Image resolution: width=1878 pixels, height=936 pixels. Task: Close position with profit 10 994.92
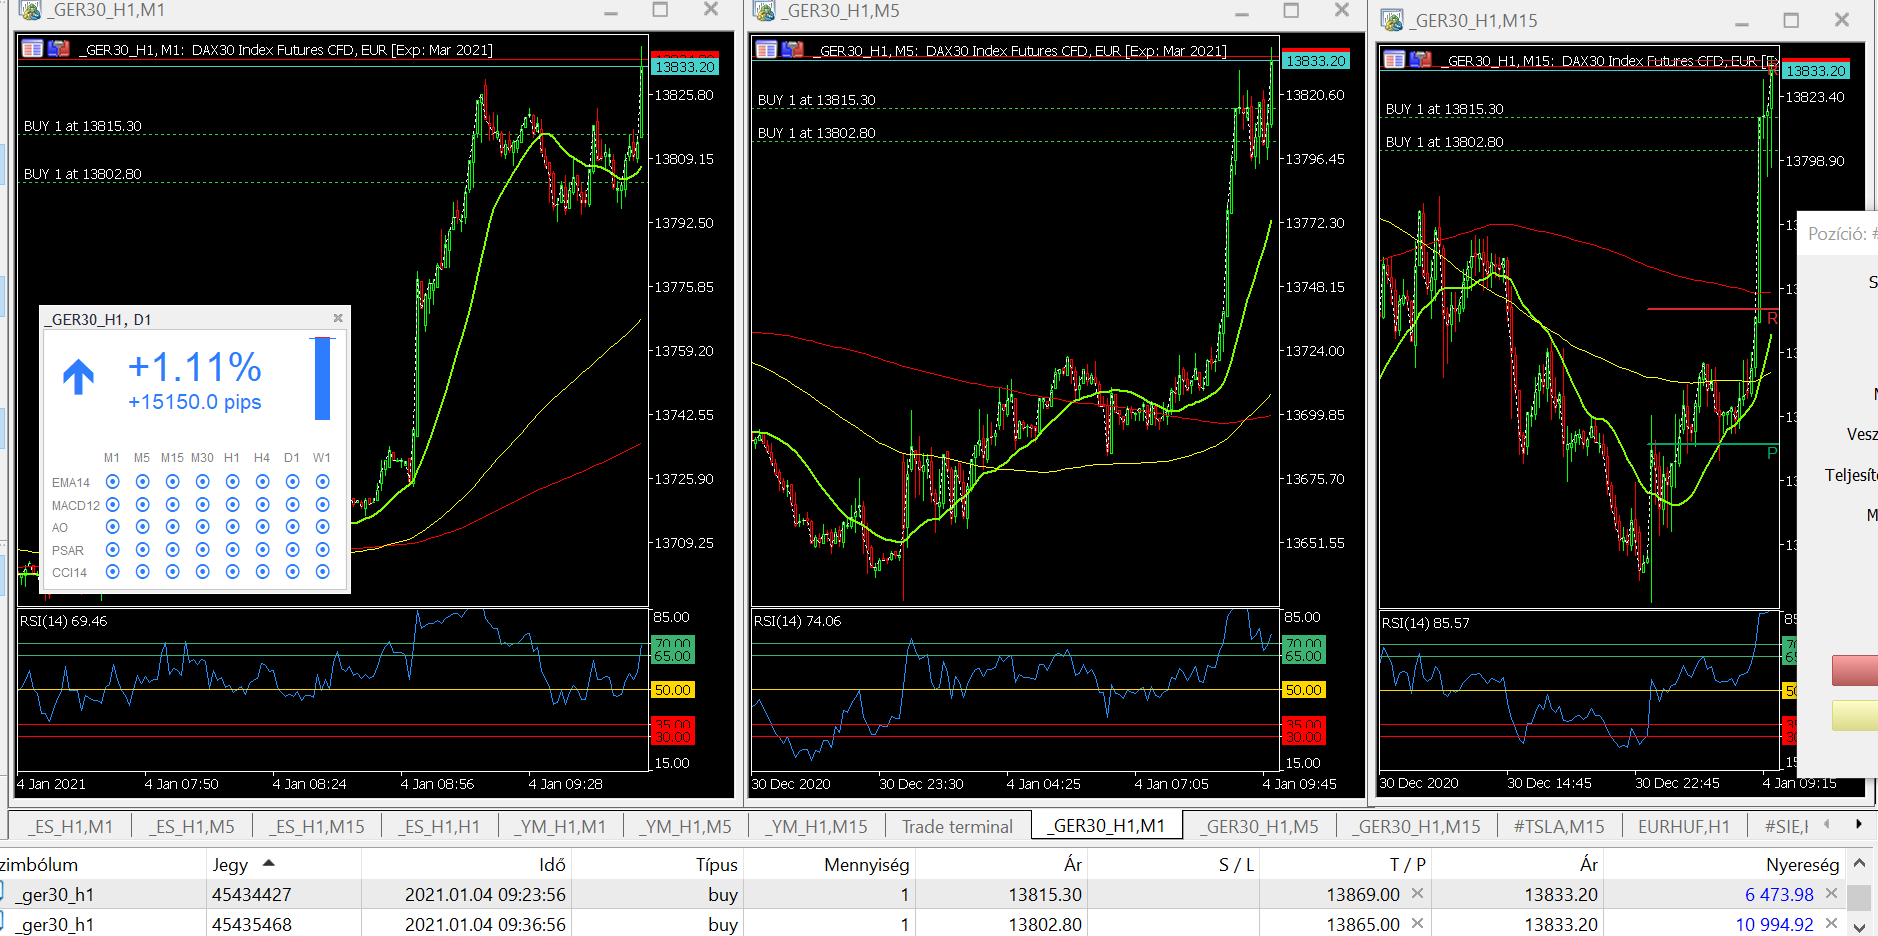pos(1831,924)
